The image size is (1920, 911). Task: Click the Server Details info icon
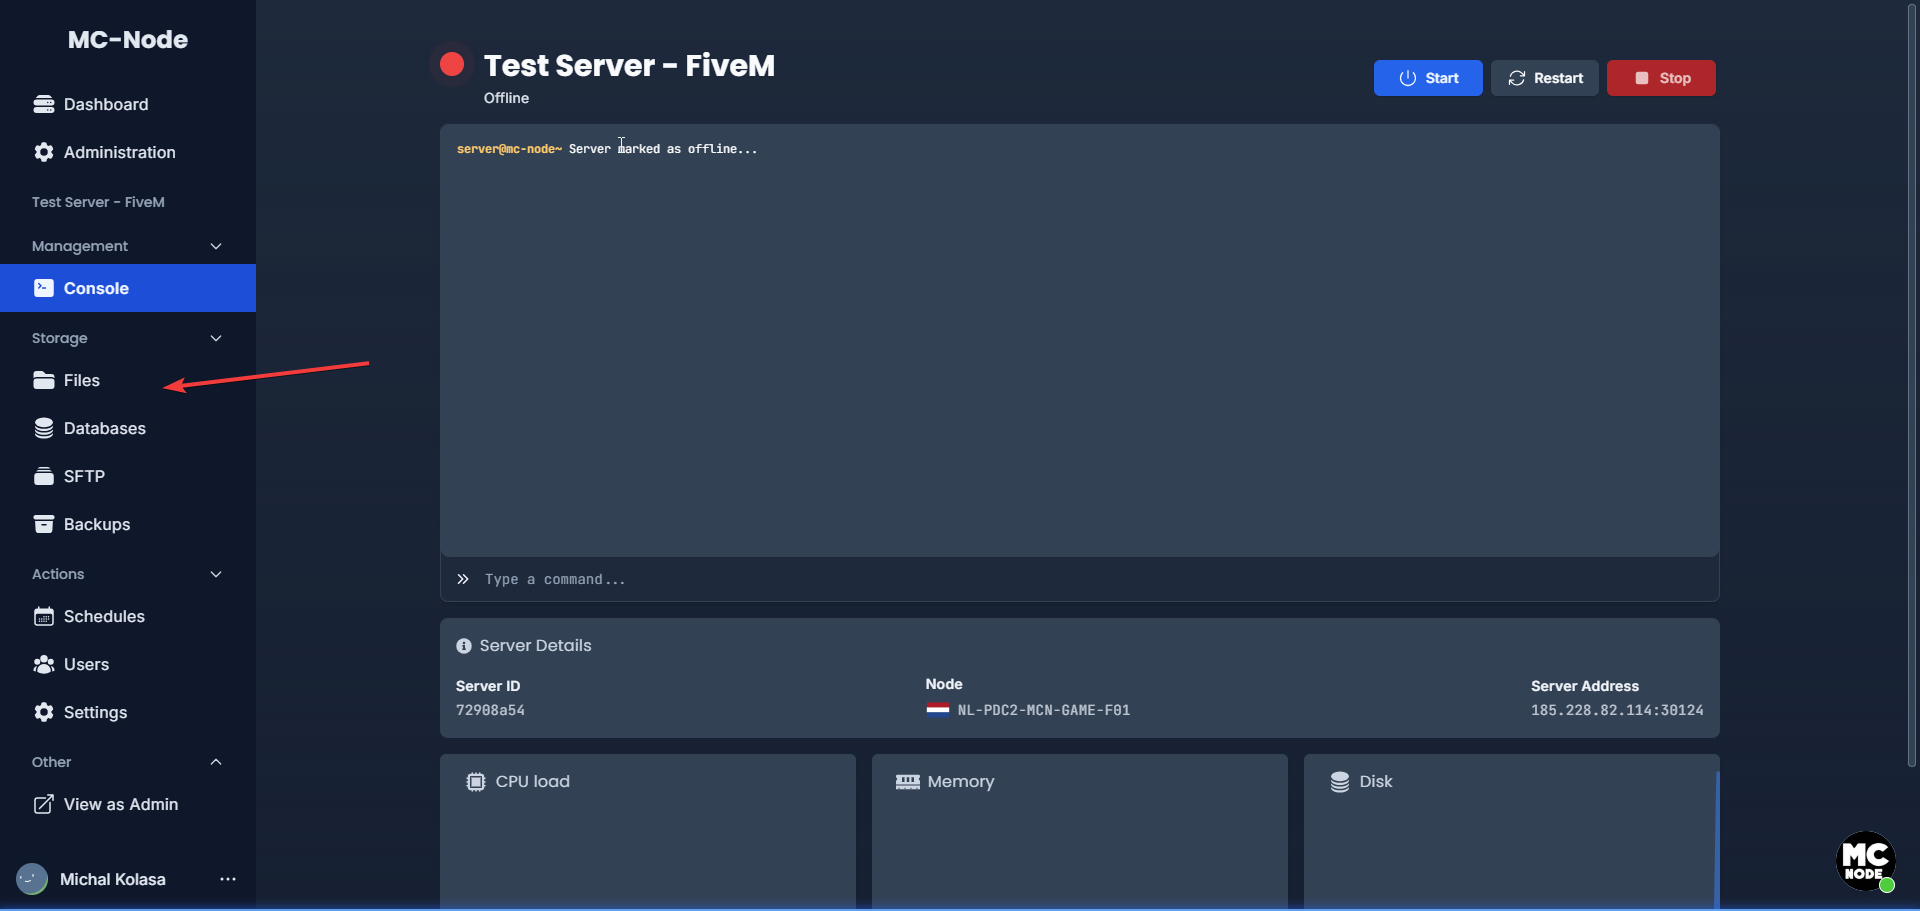[x=464, y=646]
